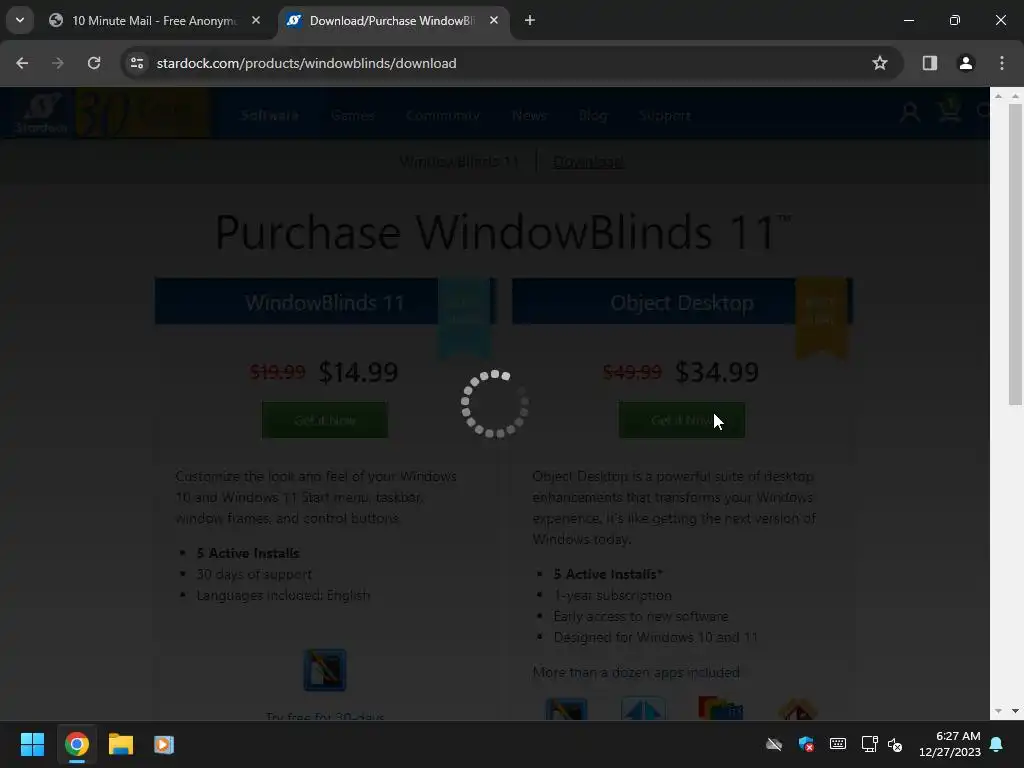Click the WindowBlinds 11 card header
1024x768 pixels.
(325, 302)
